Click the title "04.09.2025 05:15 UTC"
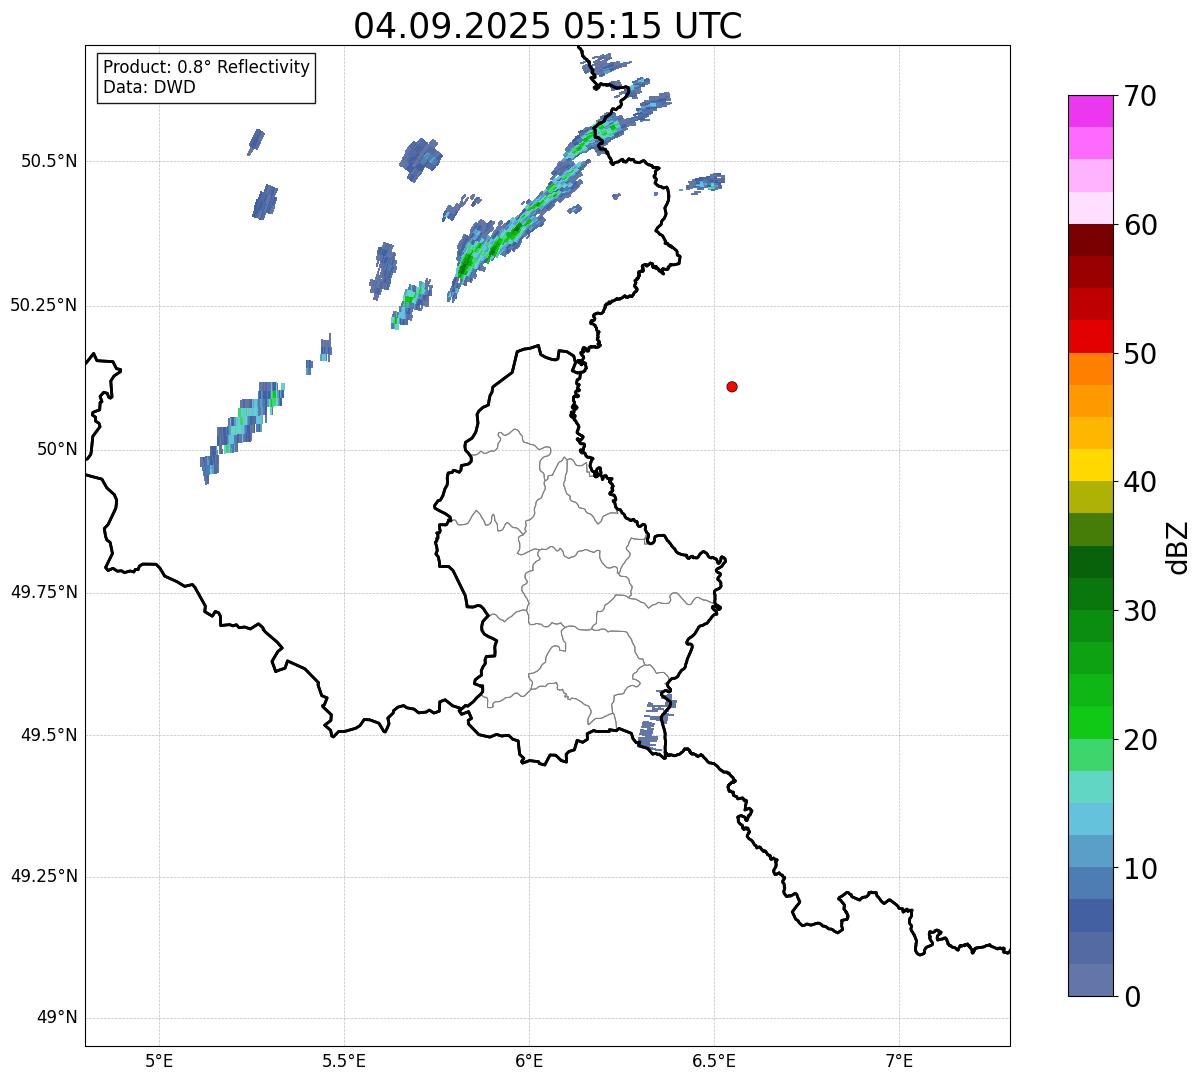Viewport: 1202px width, 1081px height. click(548, 25)
